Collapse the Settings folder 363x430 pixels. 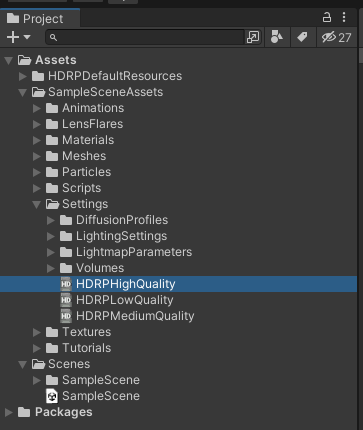pyautogui.click(x=37, y=204)
